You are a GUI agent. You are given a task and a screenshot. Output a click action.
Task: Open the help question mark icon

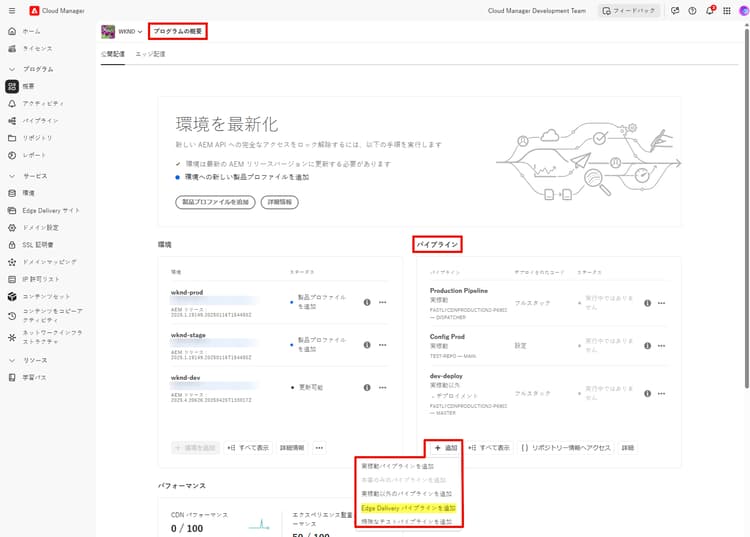click(692, 11)
